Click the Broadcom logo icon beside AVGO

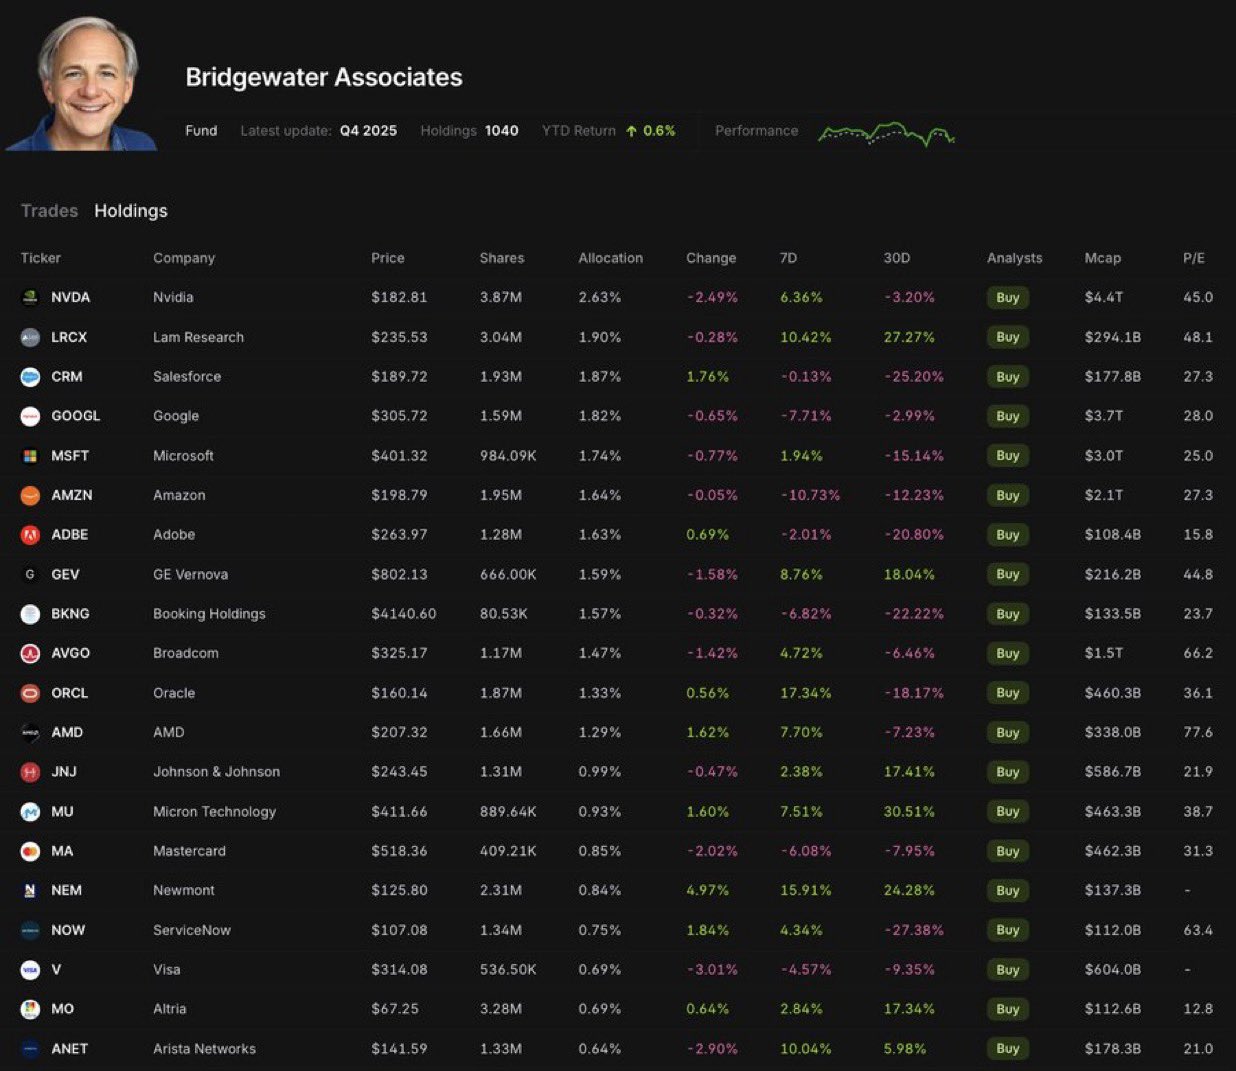pyautogui.click(x=30, y=653)
